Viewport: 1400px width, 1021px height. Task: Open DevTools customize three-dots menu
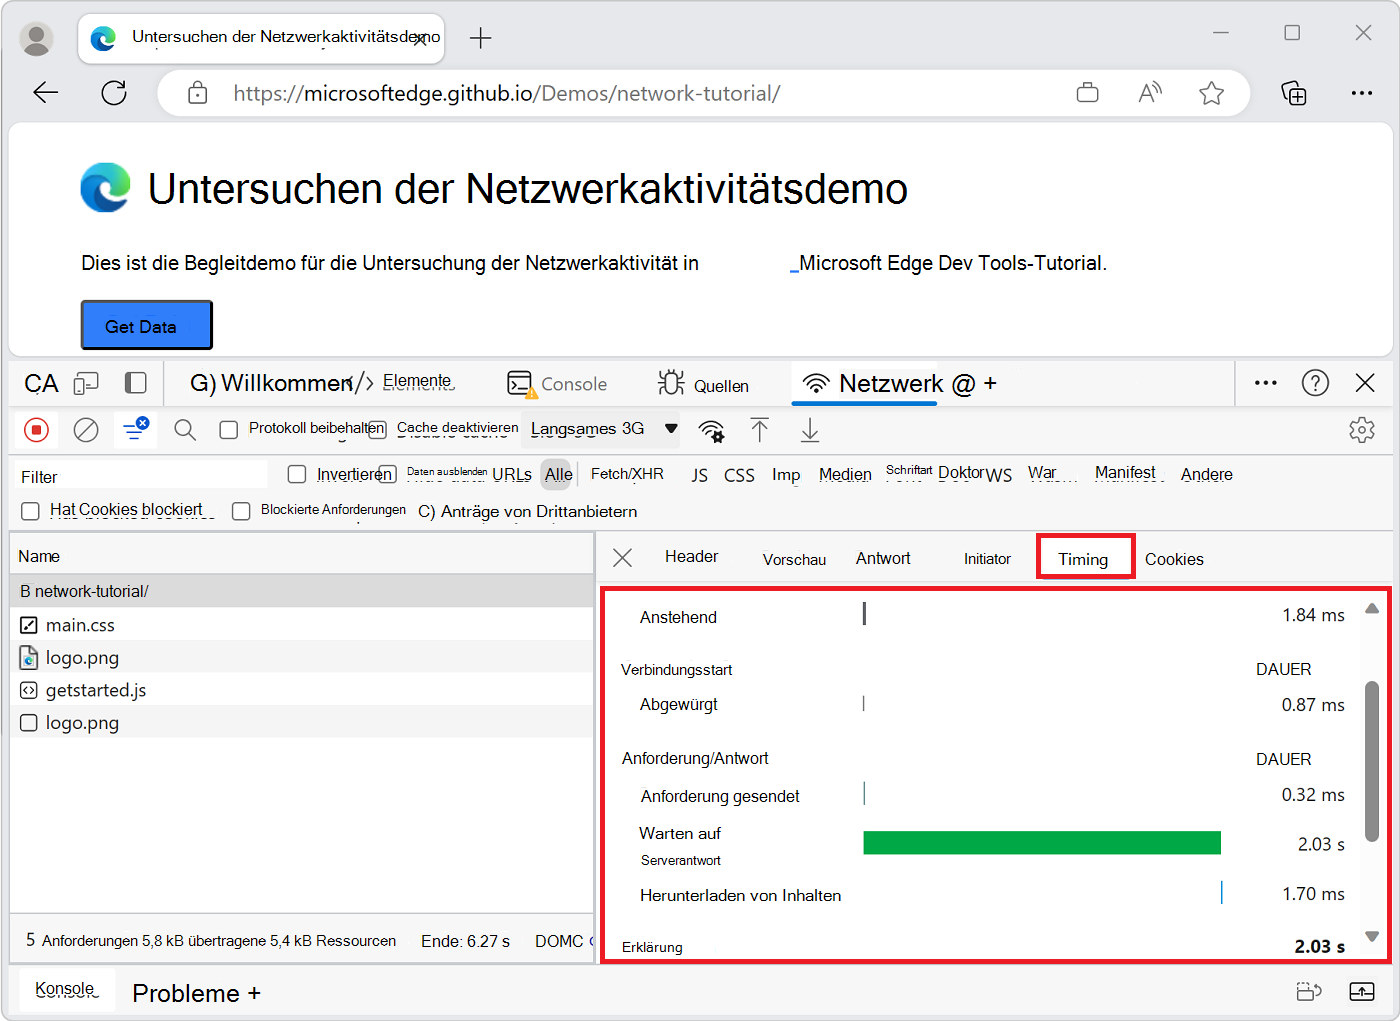(x=1266, y=383)
